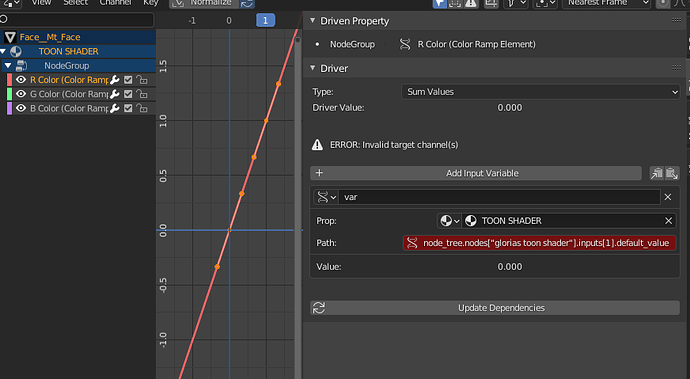Viewport: 690px width, 379px height.
Task: Paste driver variables with the paste icon
Action: tap(672, 173)
